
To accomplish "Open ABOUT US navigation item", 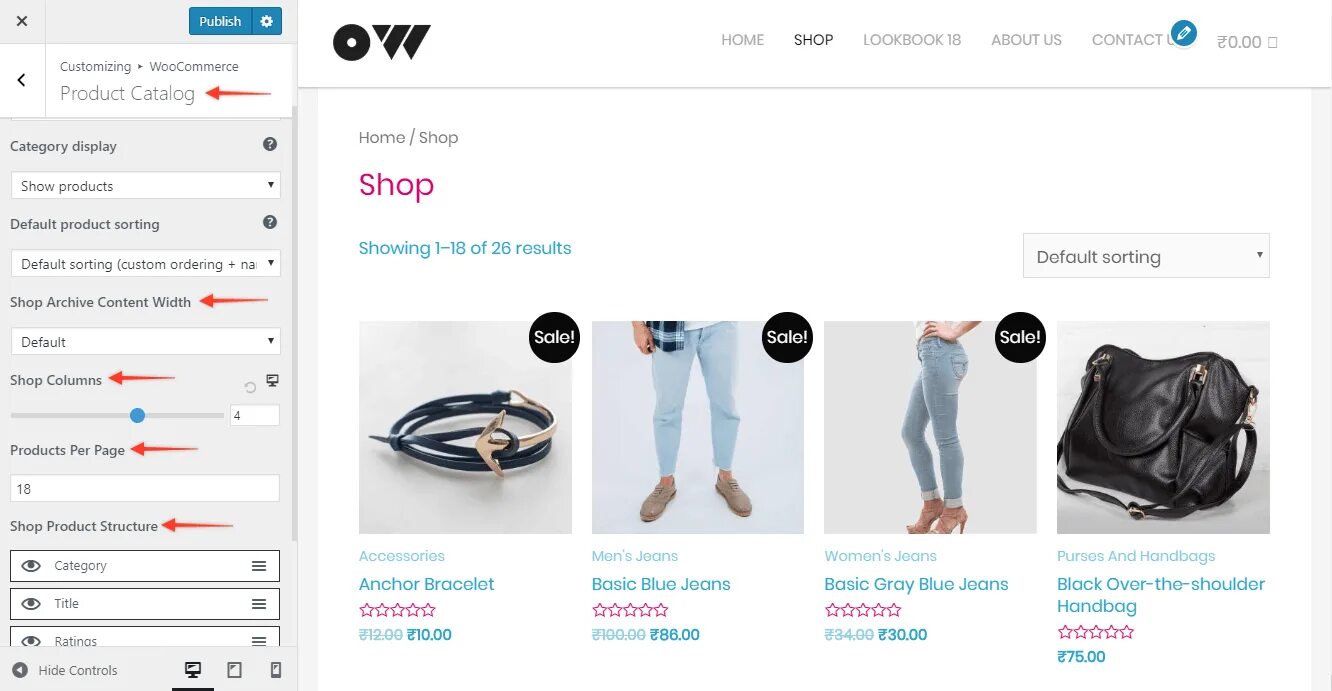I will 1026,40.
